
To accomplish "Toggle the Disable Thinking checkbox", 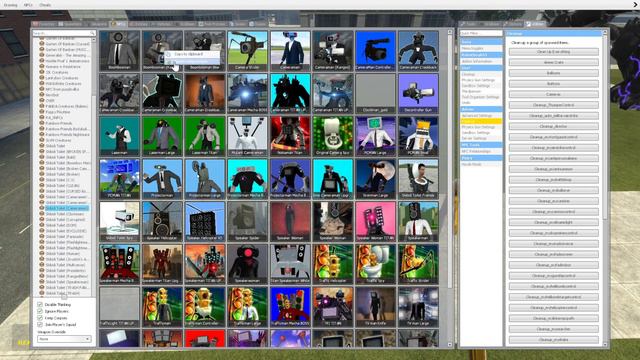I will [x=40, y=304].
